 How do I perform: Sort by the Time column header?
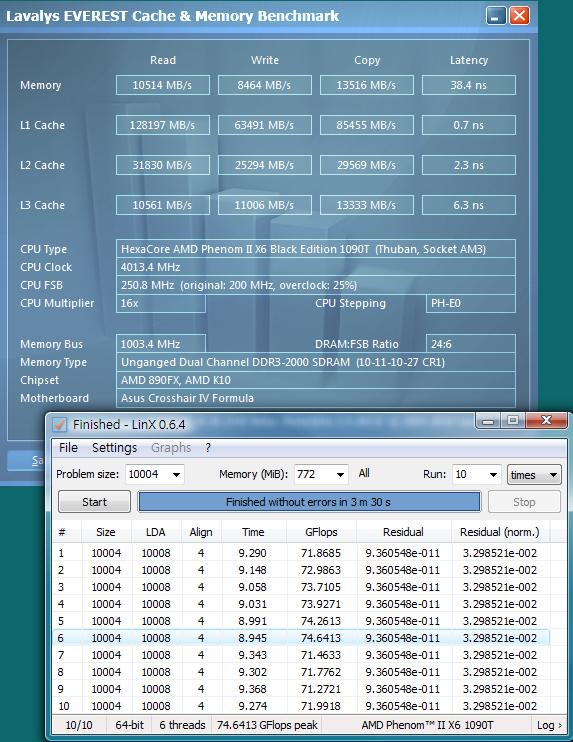click(x=253, y=532)
